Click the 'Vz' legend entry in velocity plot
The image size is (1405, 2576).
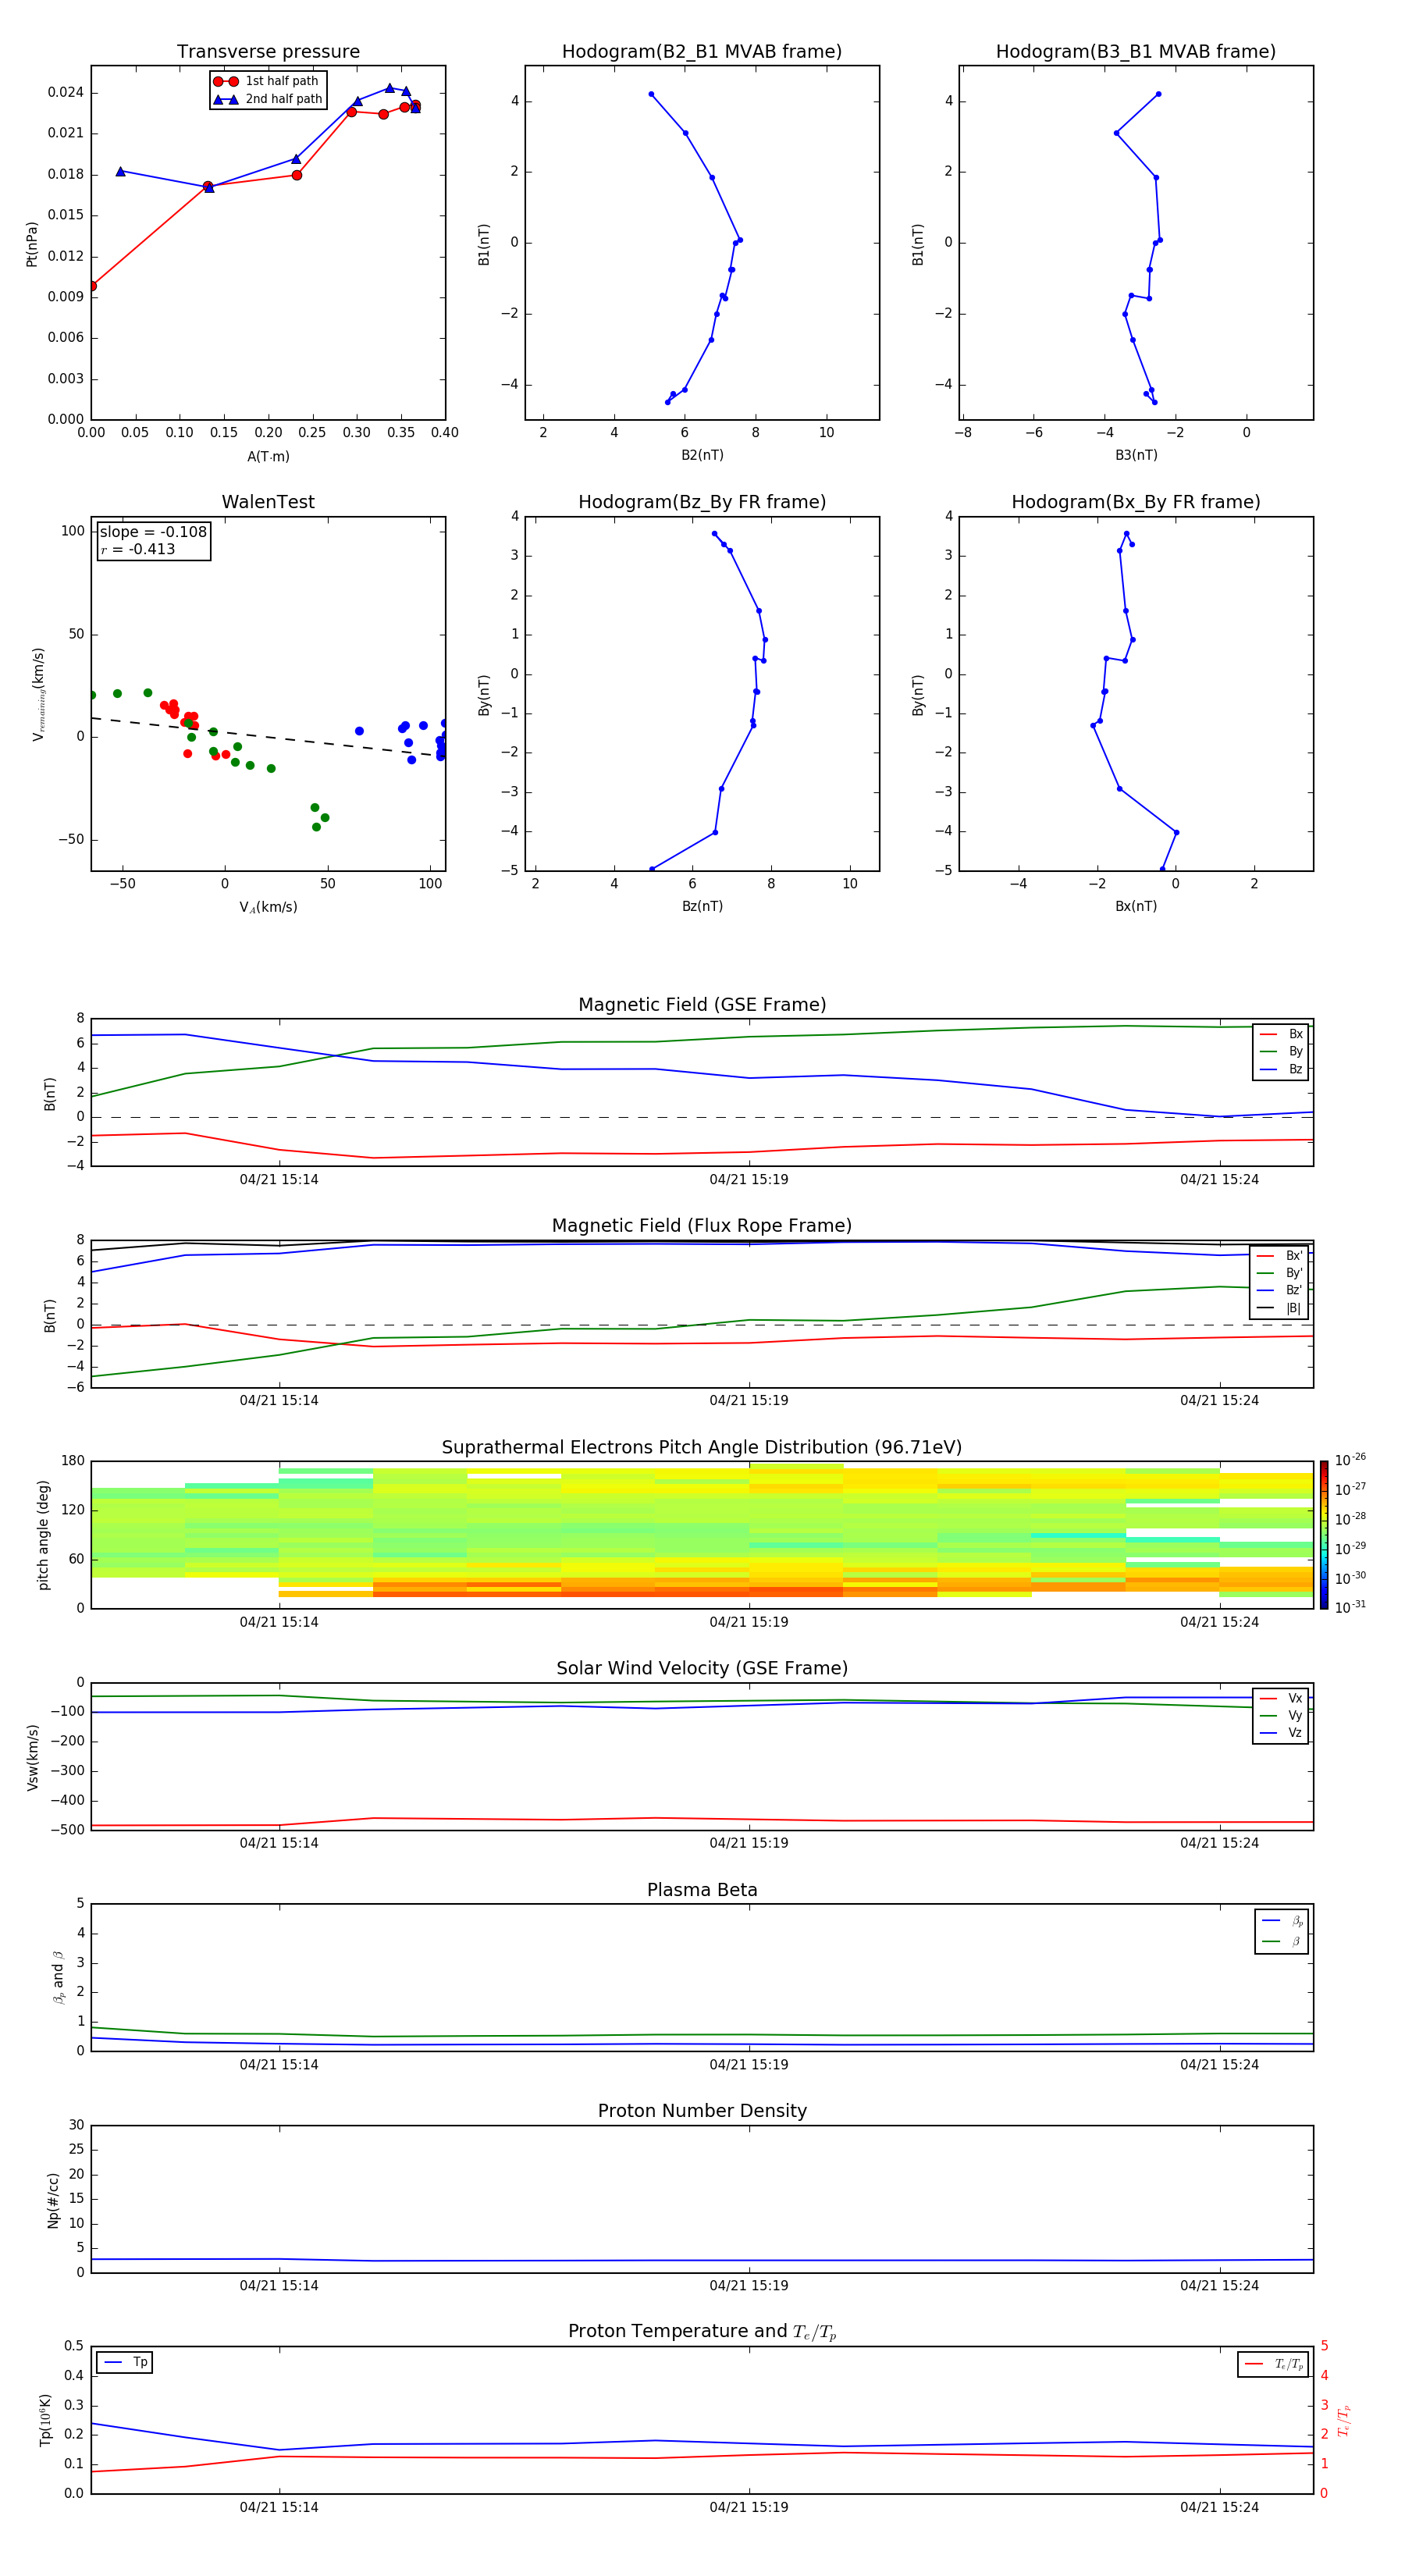1281,1732
